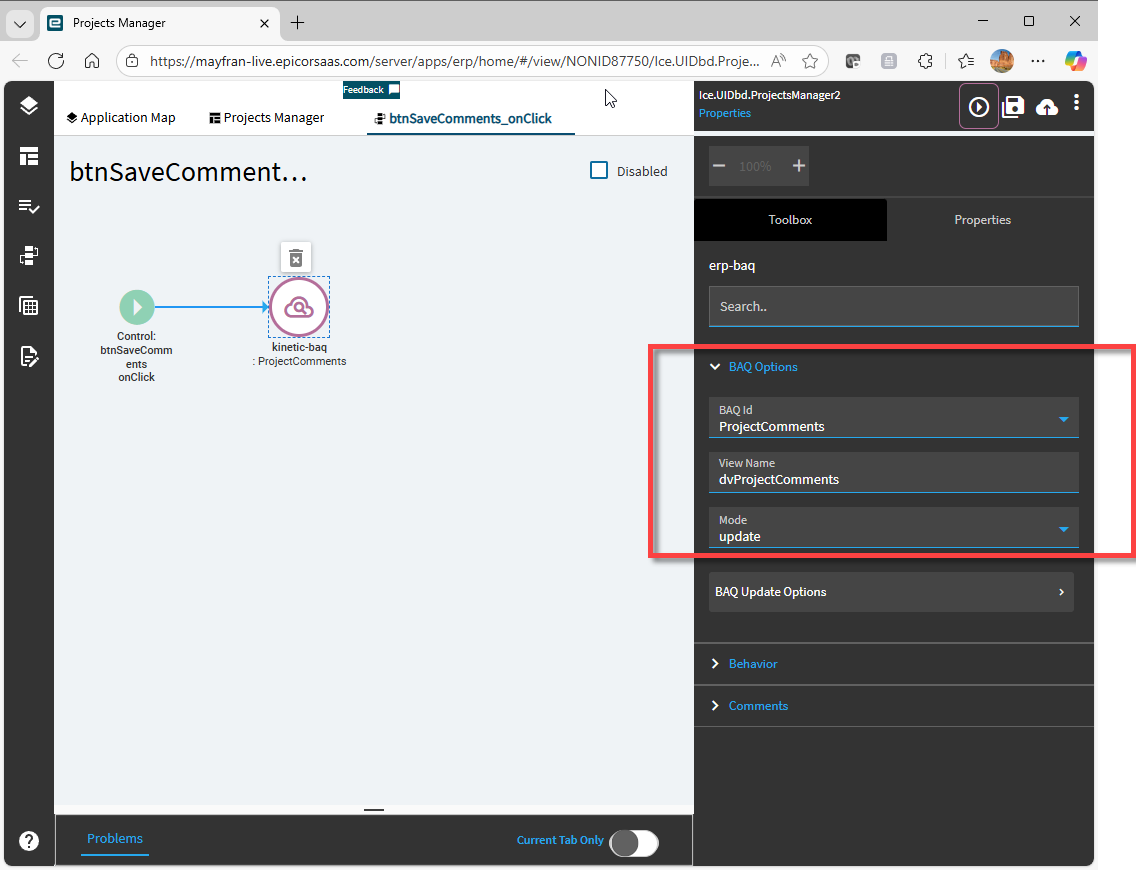The width and height of the screenshot is (1136, 870).
Task: Open the layout grid icon in left sidebar
Action: tap(29, 156)
